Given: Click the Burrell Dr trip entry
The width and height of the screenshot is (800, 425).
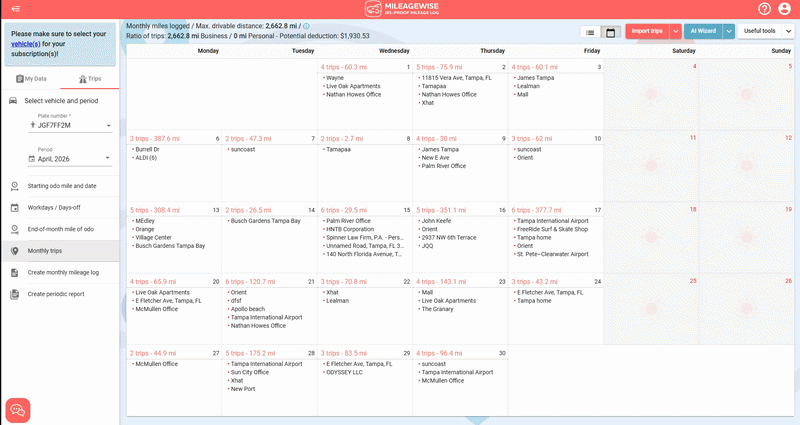Looking at the screenshot, I should click(x=147, y=149).
